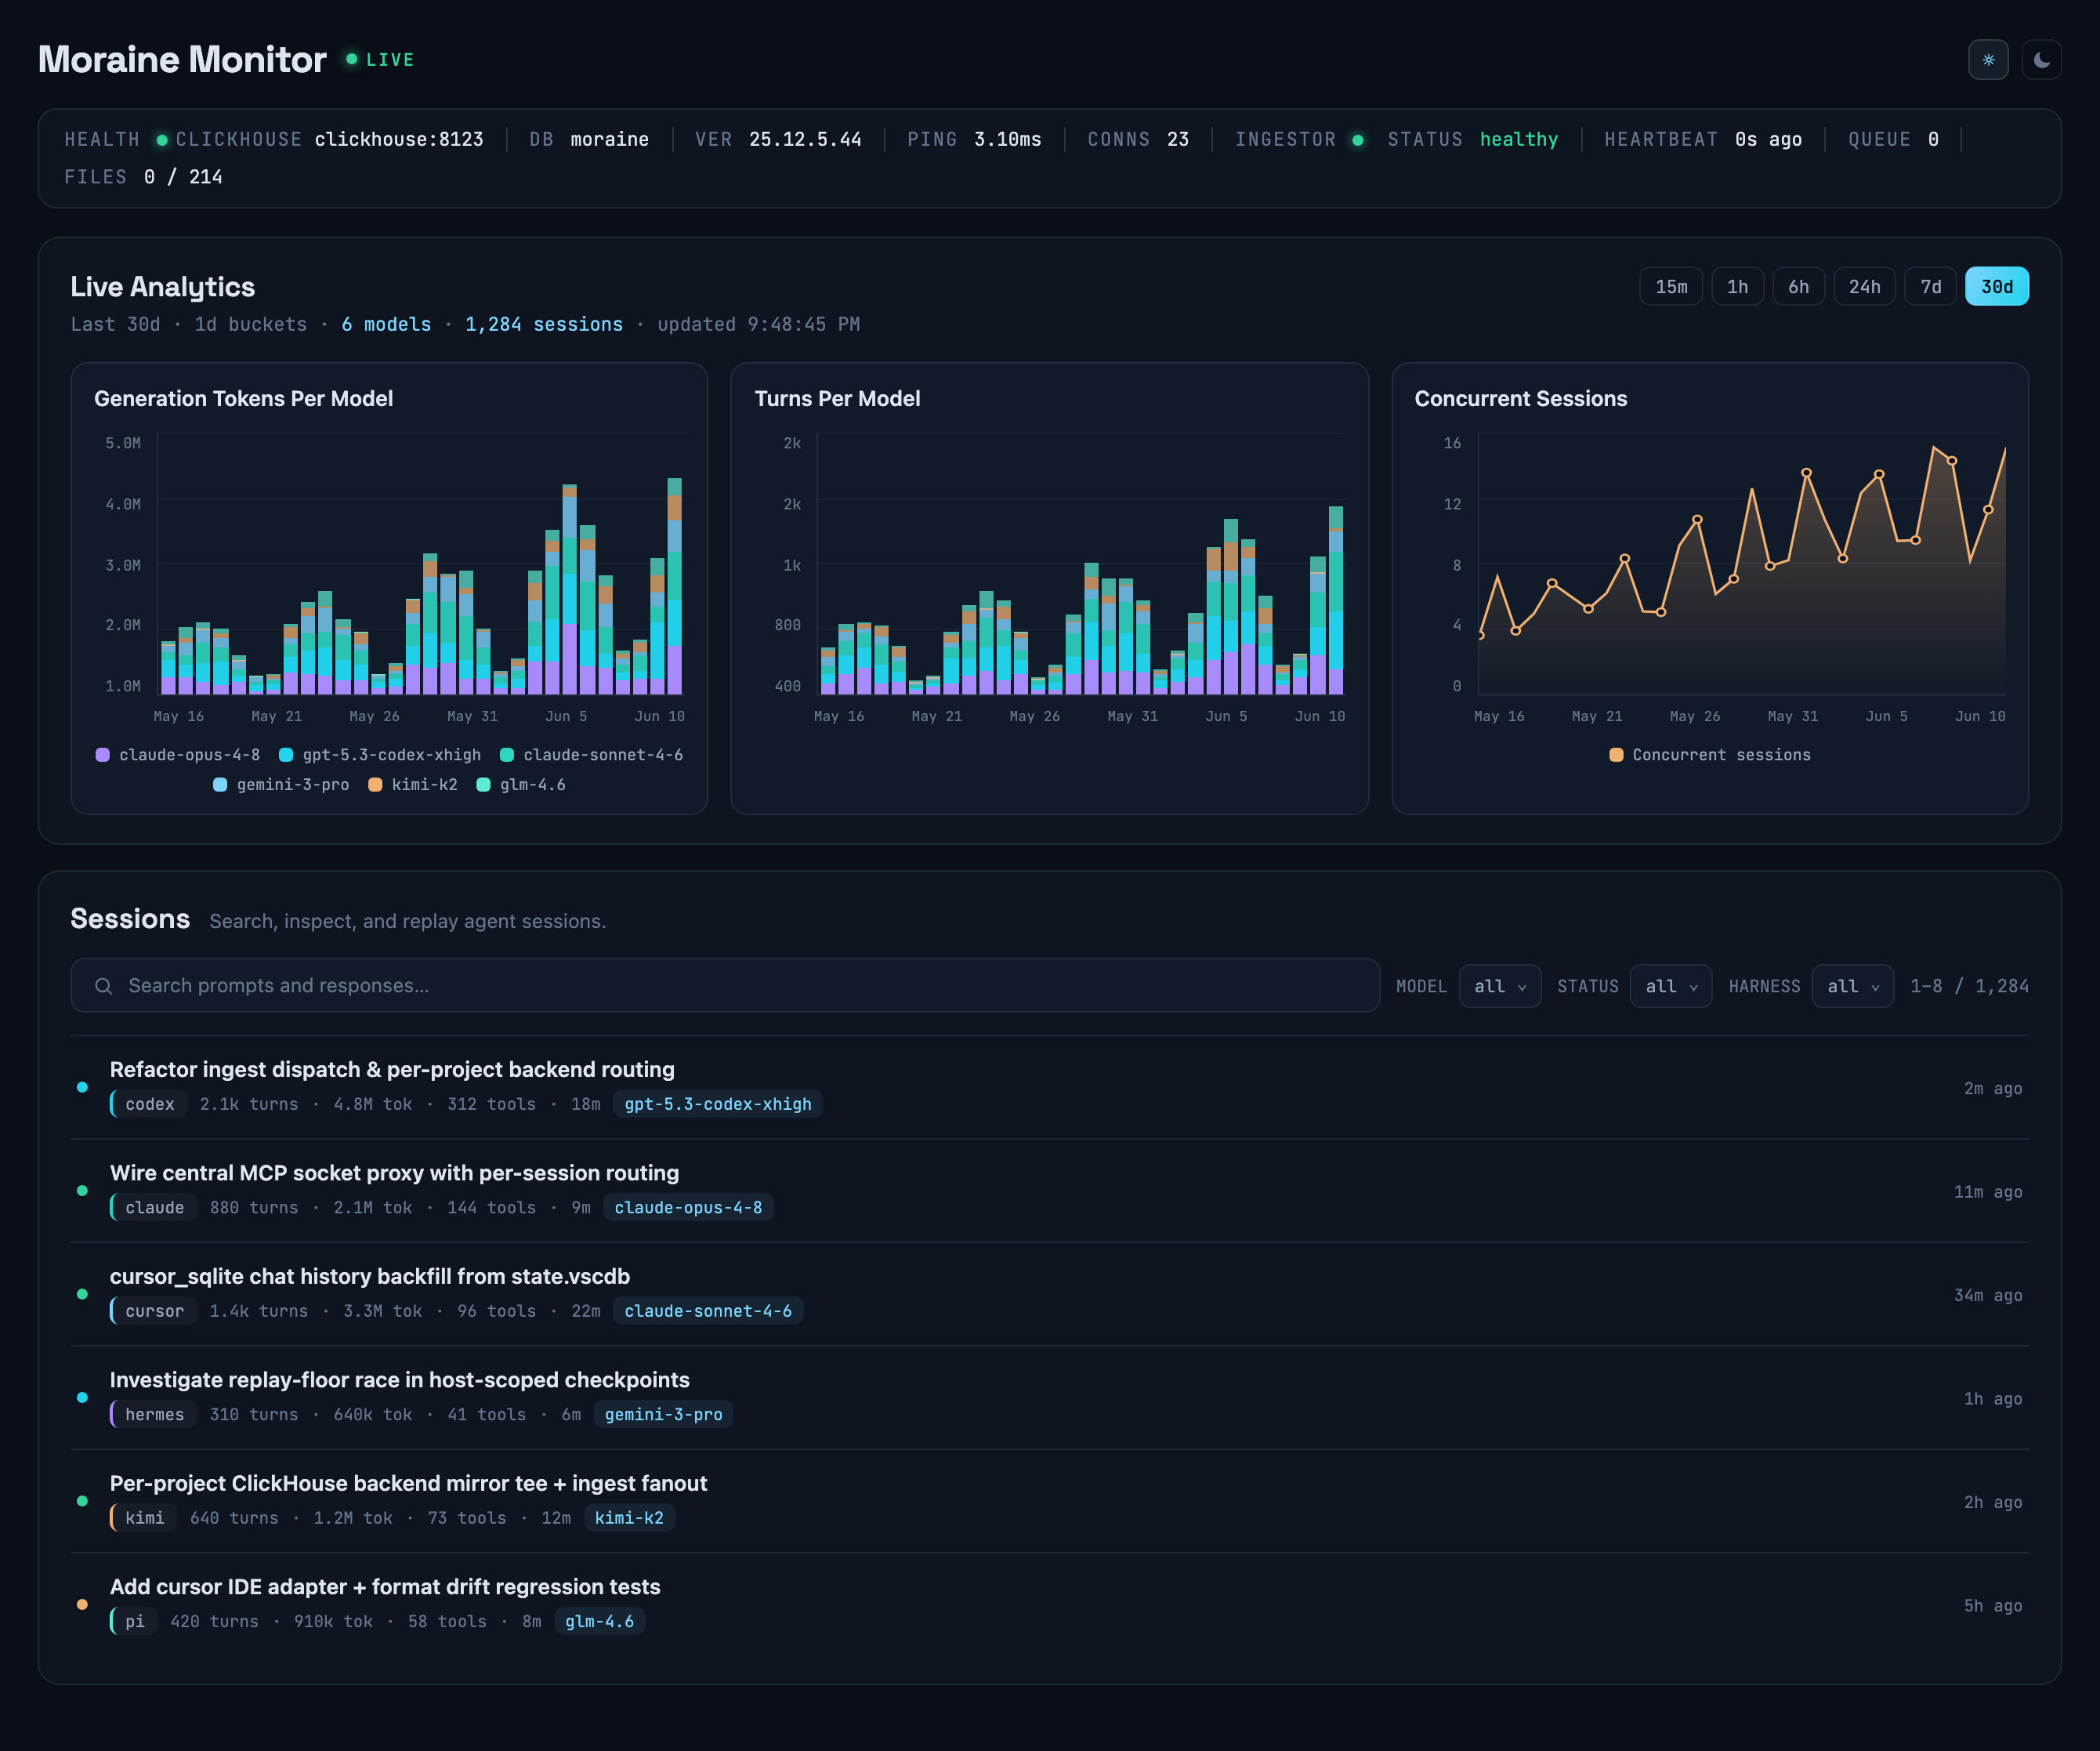The width and height of the screenshot is (2100, 1751).
Task: Click the "1–8 / 1,284" pagination text
Action: coord(1970,986)
